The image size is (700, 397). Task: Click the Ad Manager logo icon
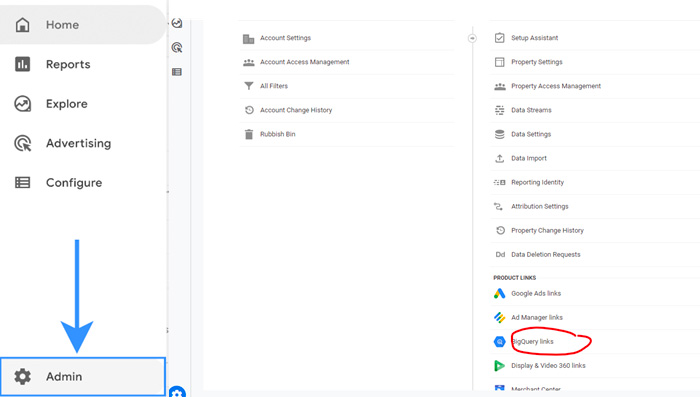500,318
